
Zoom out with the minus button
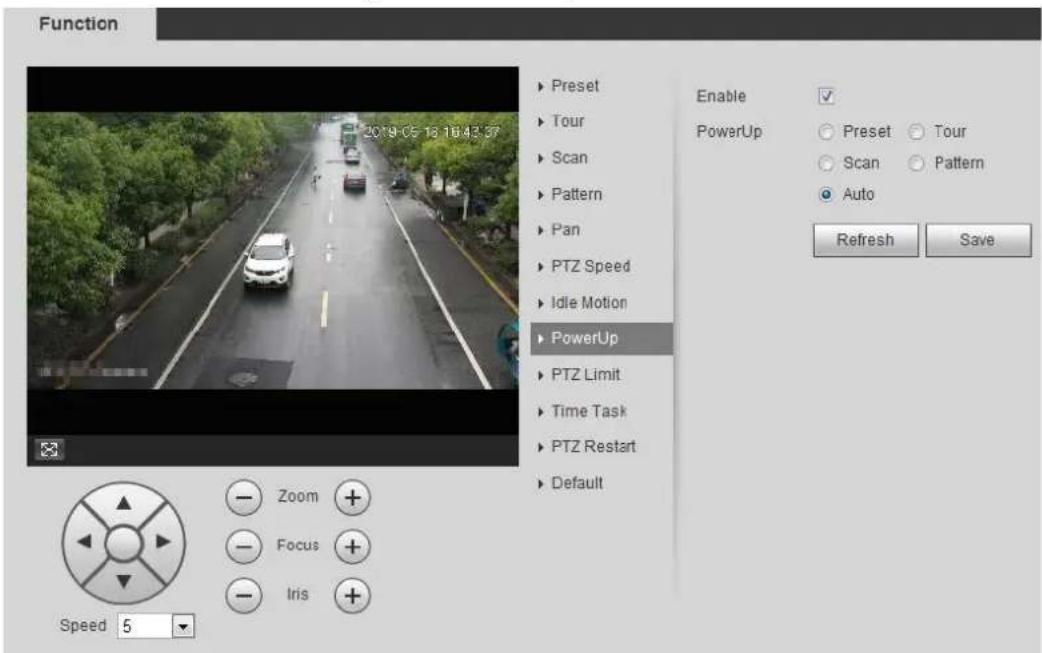(x=244, y=498)
